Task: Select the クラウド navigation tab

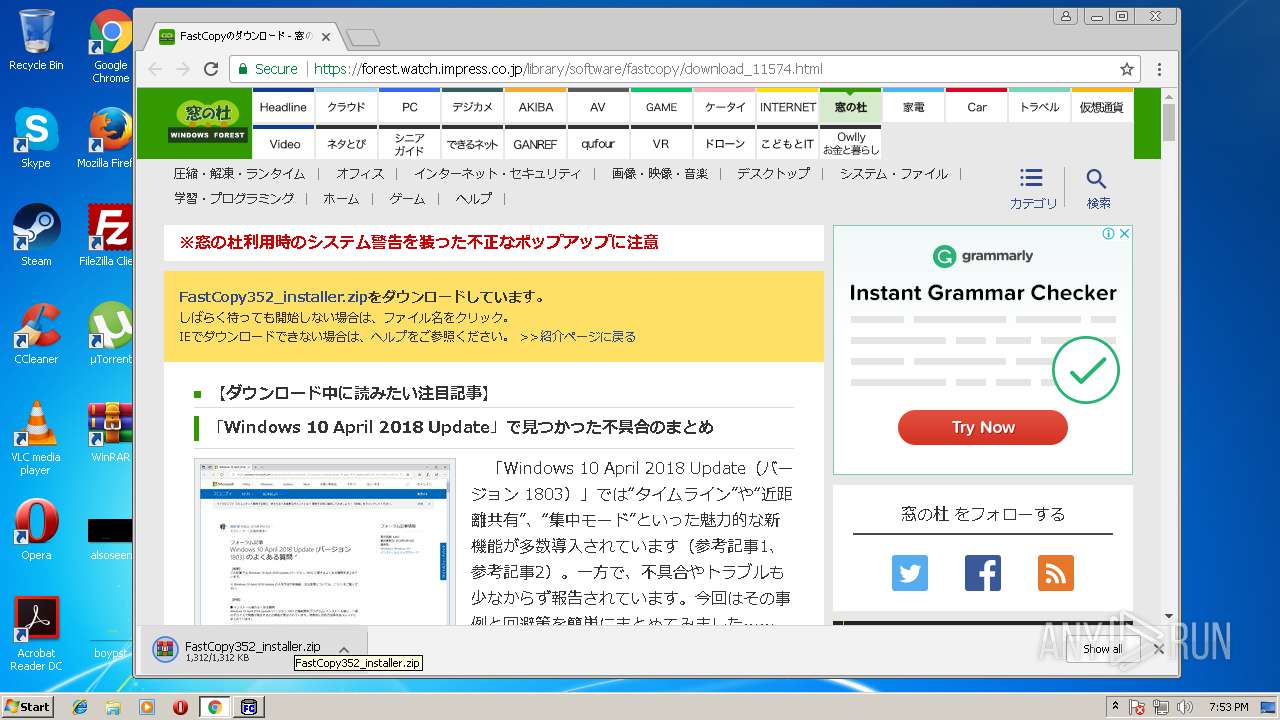Action: click(x=346, y=107)
